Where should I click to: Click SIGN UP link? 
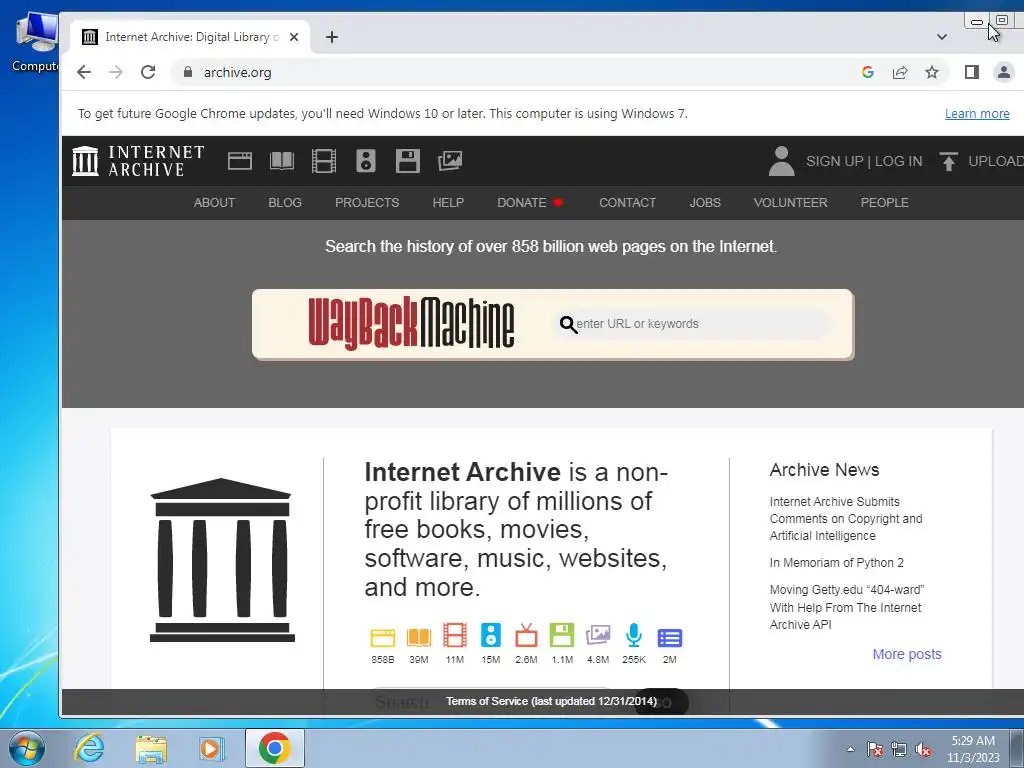click(x=834, y=161)
